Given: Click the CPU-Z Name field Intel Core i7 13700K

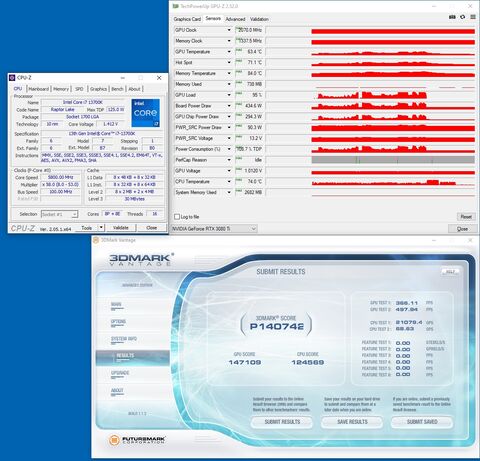Looking at the screenshot, I should 83,102.
